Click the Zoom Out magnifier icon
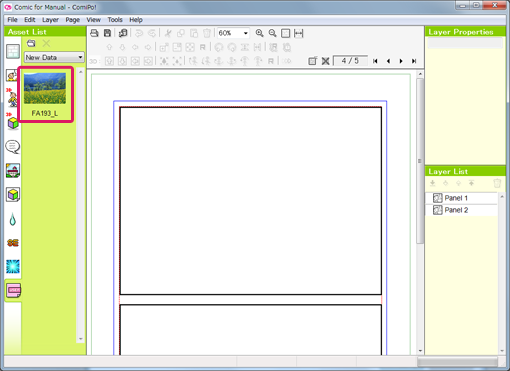This screenshot has width=510, height=371. (x=273, y=33)
